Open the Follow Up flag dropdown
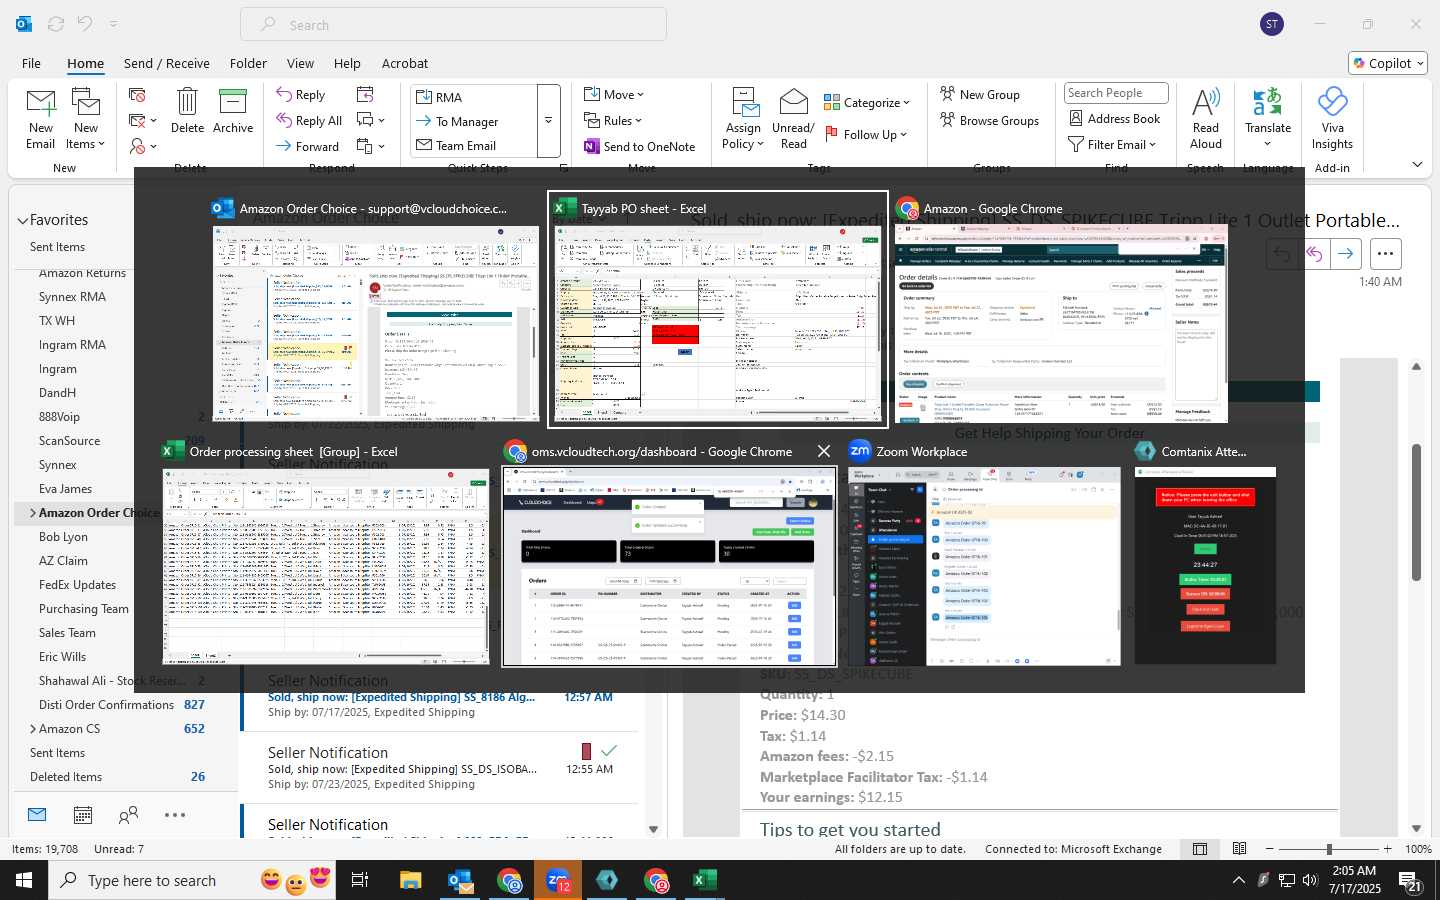This screenshot has height=900, width=1440. (867, 135)
